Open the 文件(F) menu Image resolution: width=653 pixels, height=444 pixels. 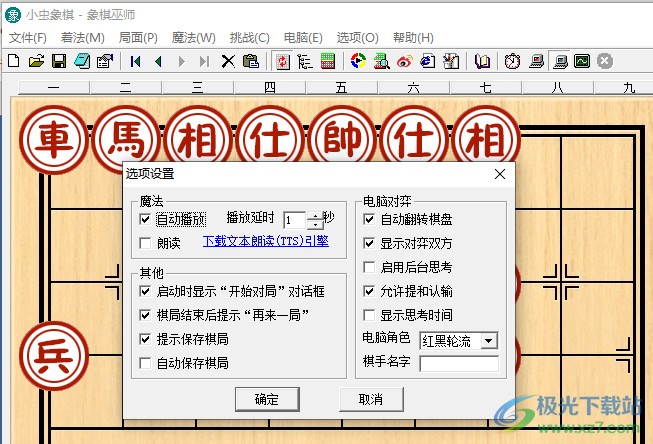click(28, 38)
